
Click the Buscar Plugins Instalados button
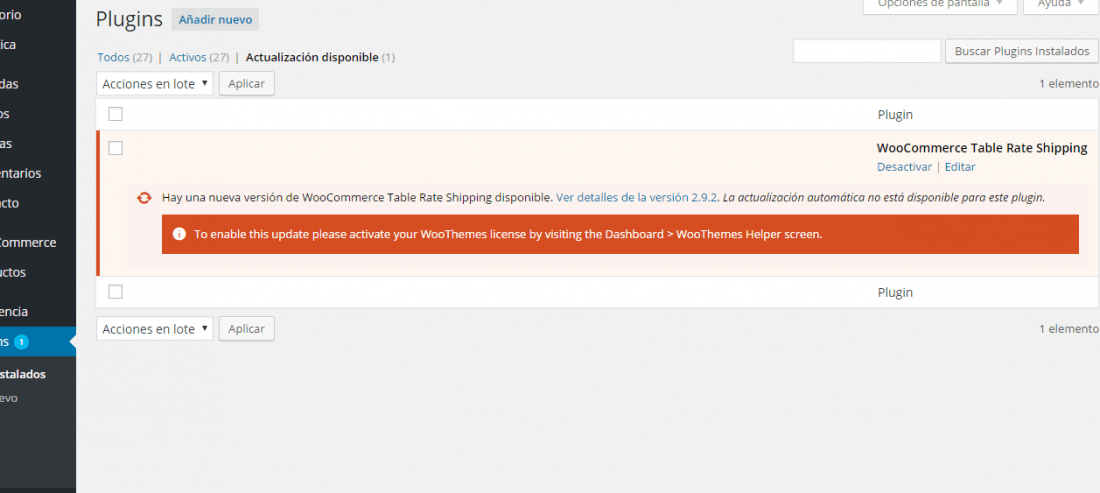pyautogui.click(x=1022, y=51)
